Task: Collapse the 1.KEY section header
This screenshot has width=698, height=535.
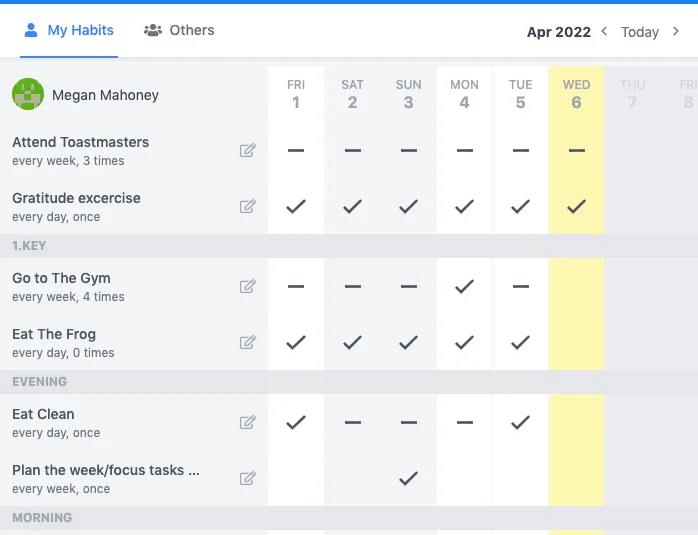Action: coord(30,246)
